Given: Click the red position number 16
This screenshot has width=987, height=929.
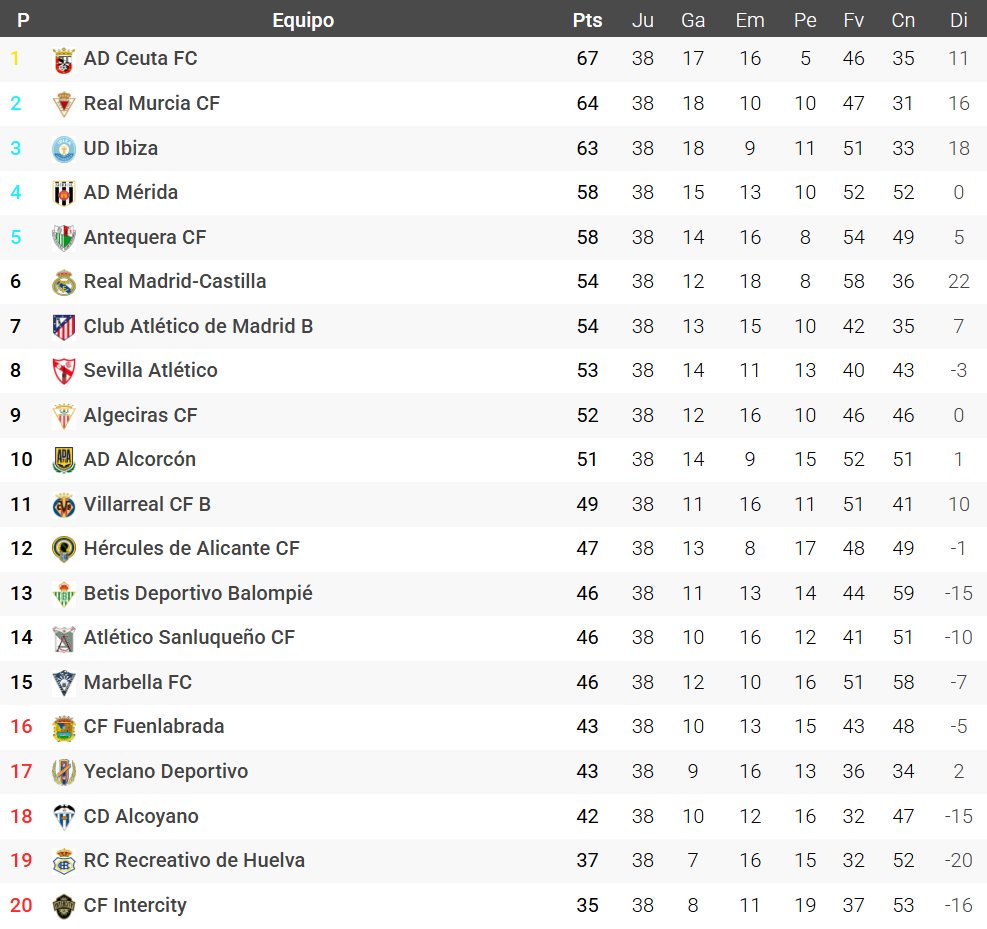Looking at the screenshot, I should pyautogui.click(x=21, y=726).
